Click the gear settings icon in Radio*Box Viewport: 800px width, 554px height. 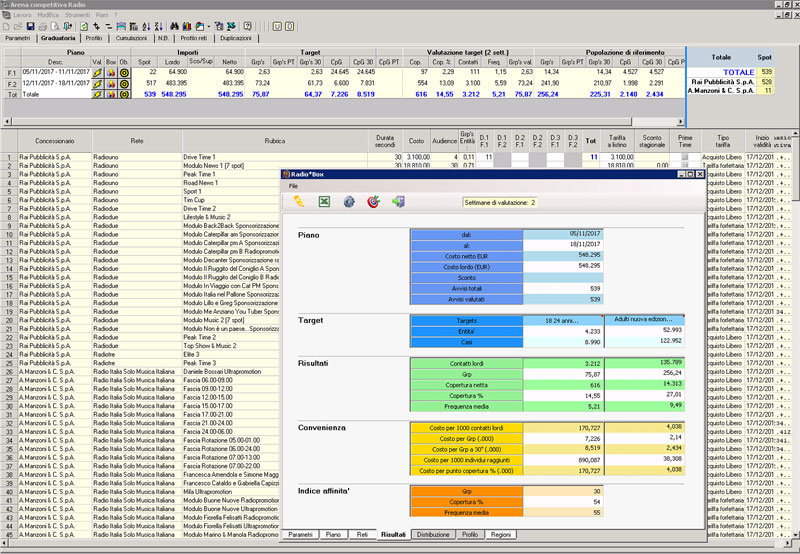click(x=349, y=202)
